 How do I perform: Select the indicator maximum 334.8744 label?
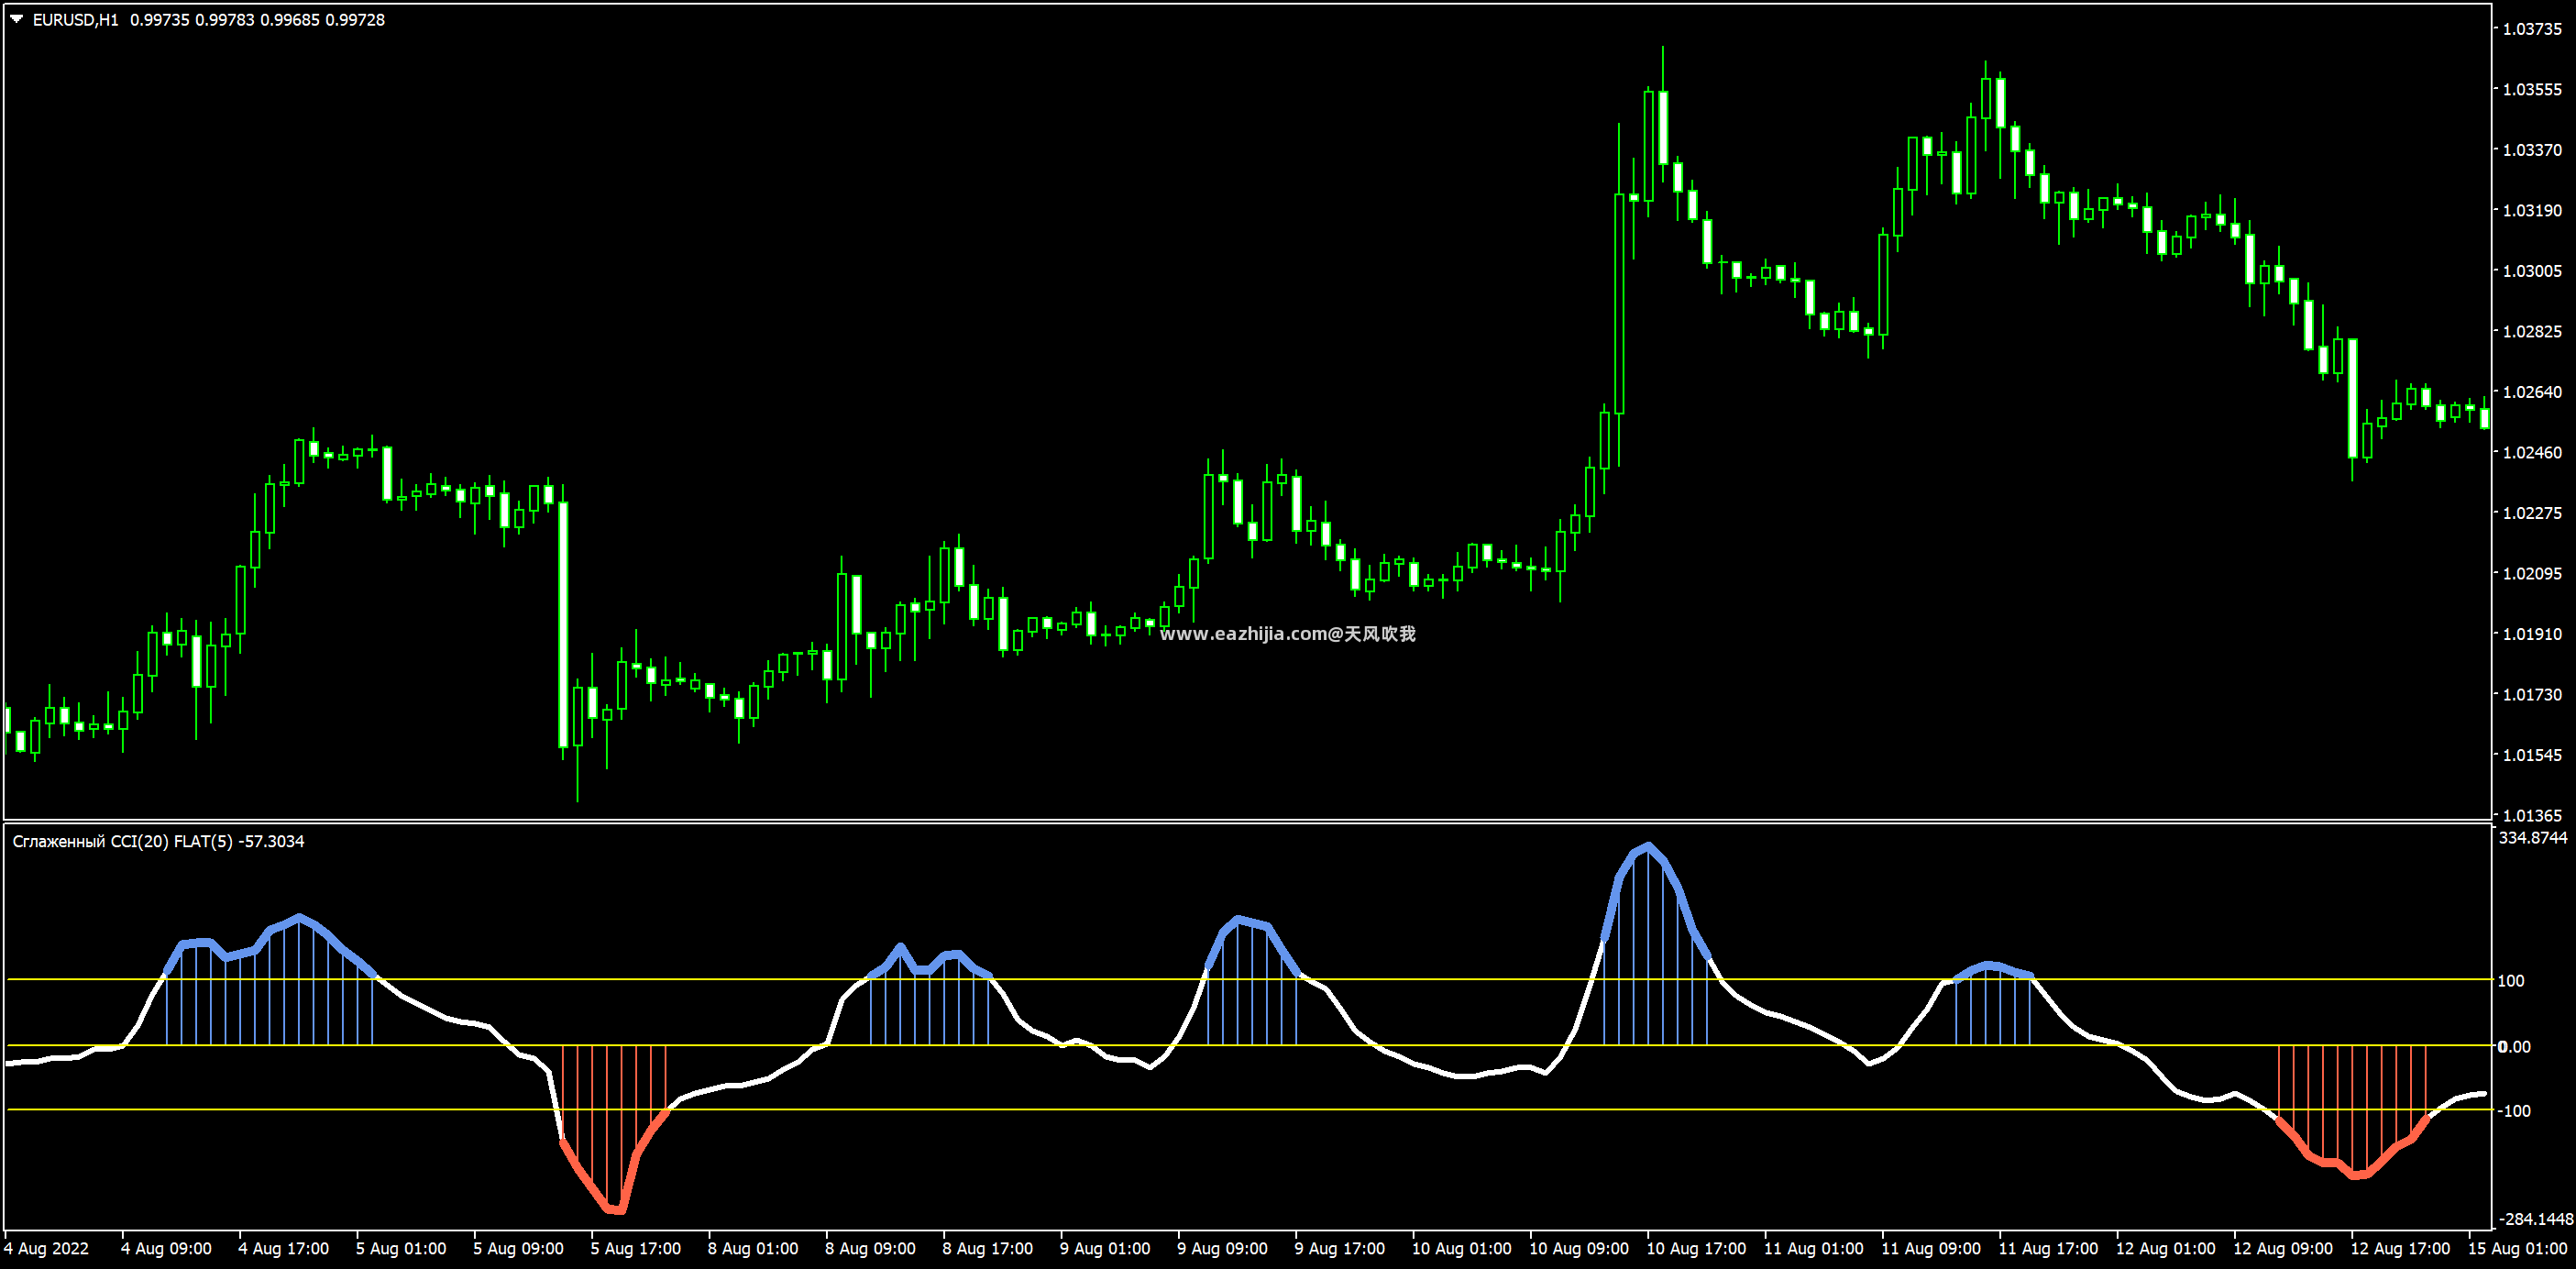2533,838
